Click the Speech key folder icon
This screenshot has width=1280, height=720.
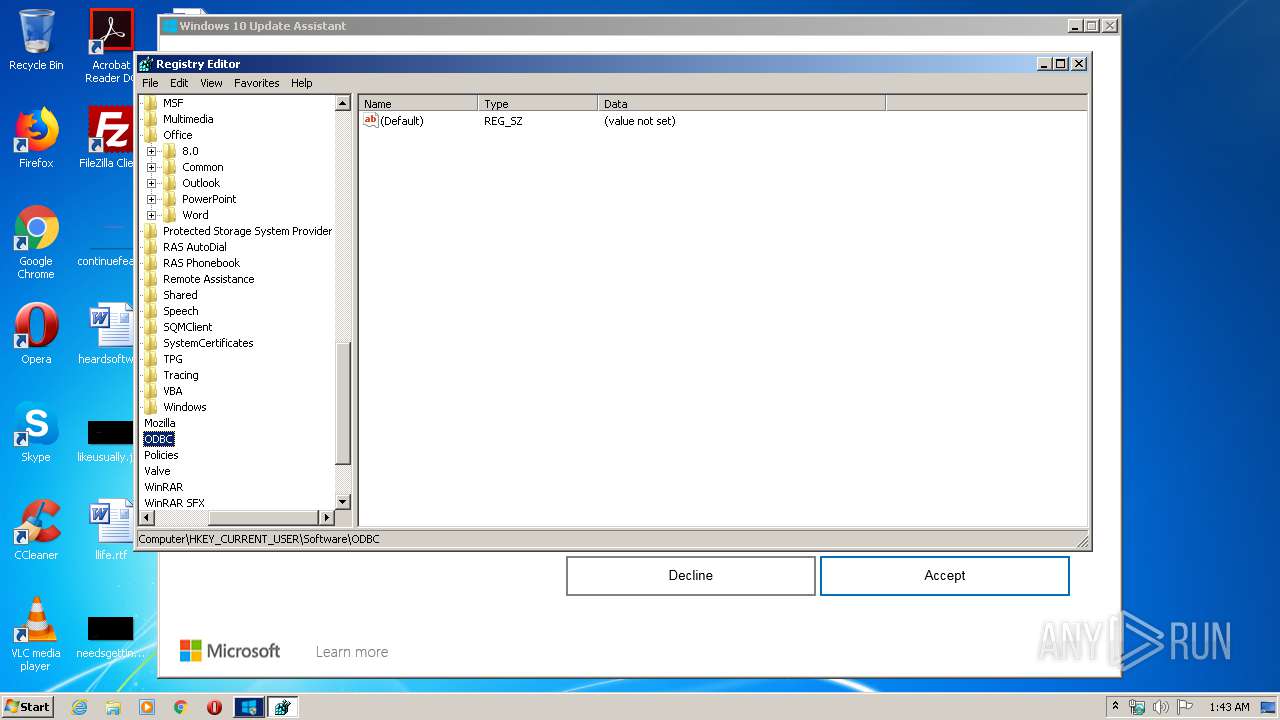(x=151, y=311)
